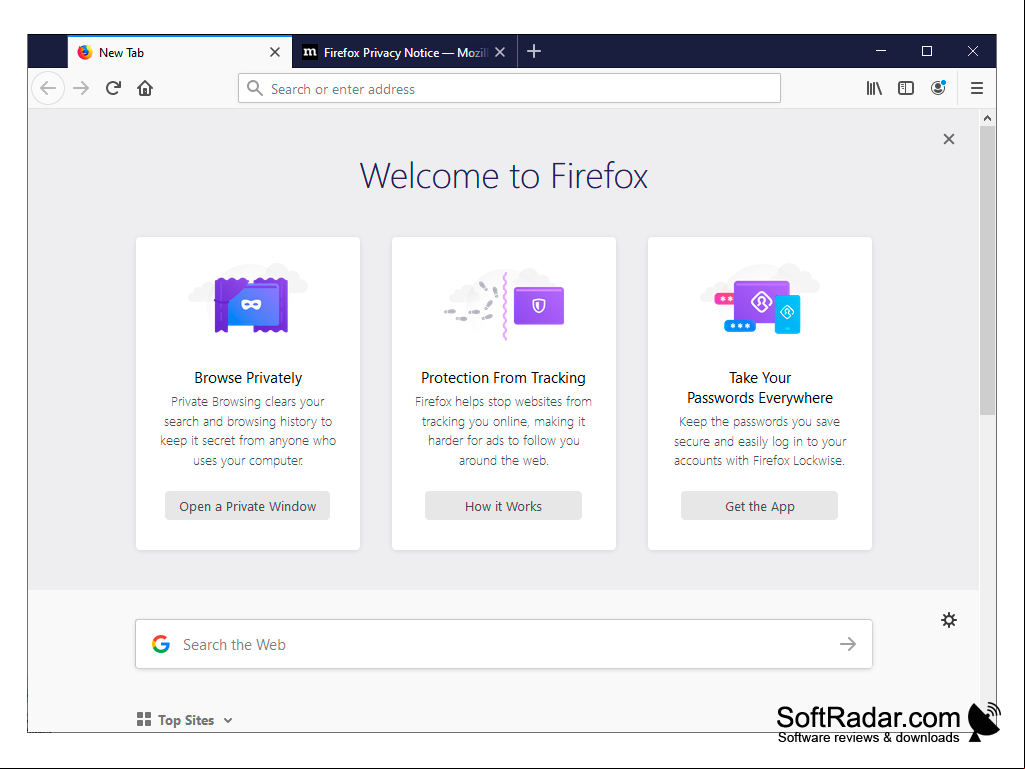1025x769 pixels.
Task: Click the scrollbar up arrow
Action: 987,118
